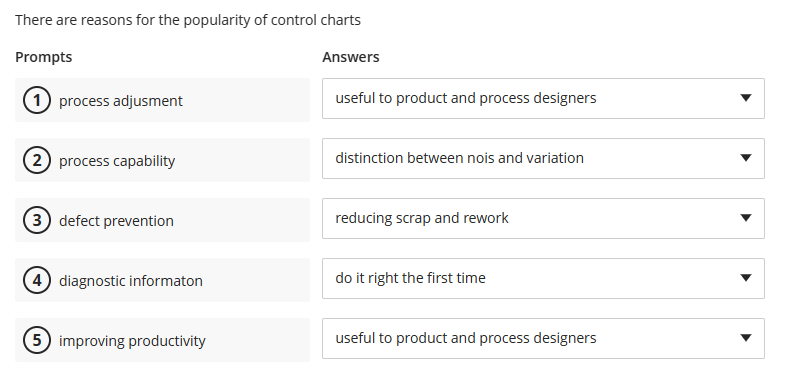Open dropdown arrow for diagnostic informaton answer
Image resolution: width=793 pixels, height=388 pixels.
(745, 278)
